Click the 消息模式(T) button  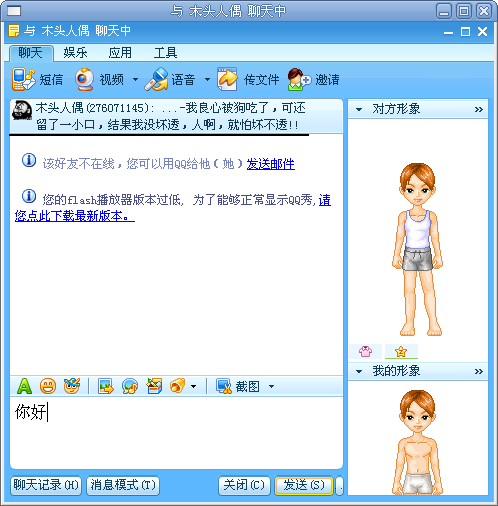123,485
